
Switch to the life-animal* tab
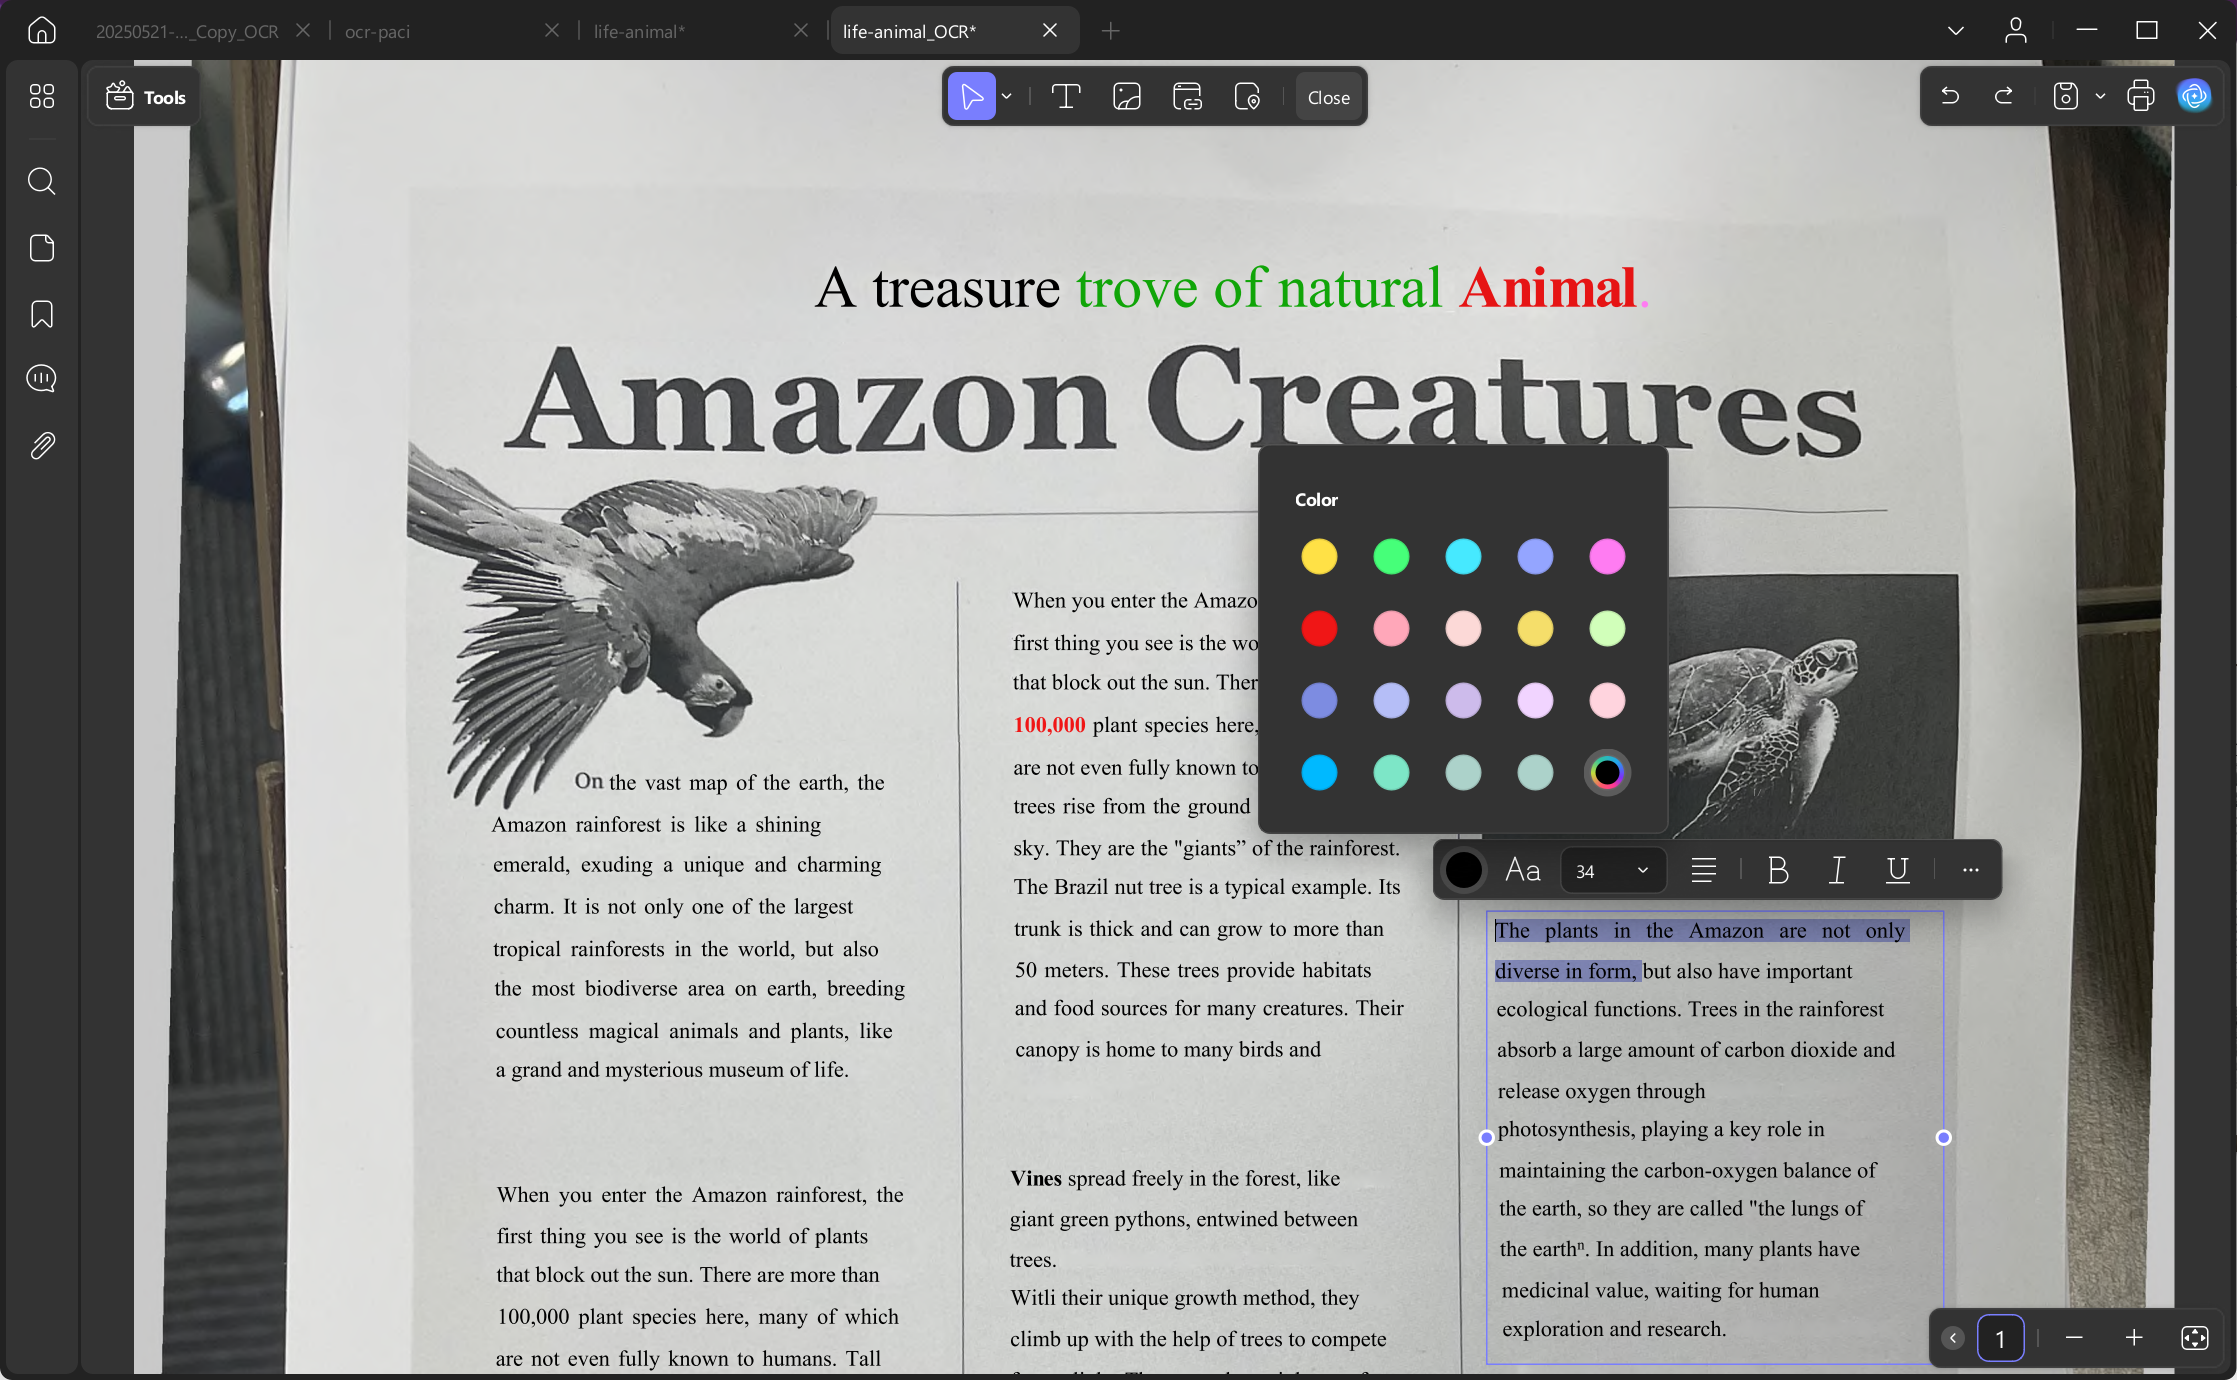[x=639, y=31]
